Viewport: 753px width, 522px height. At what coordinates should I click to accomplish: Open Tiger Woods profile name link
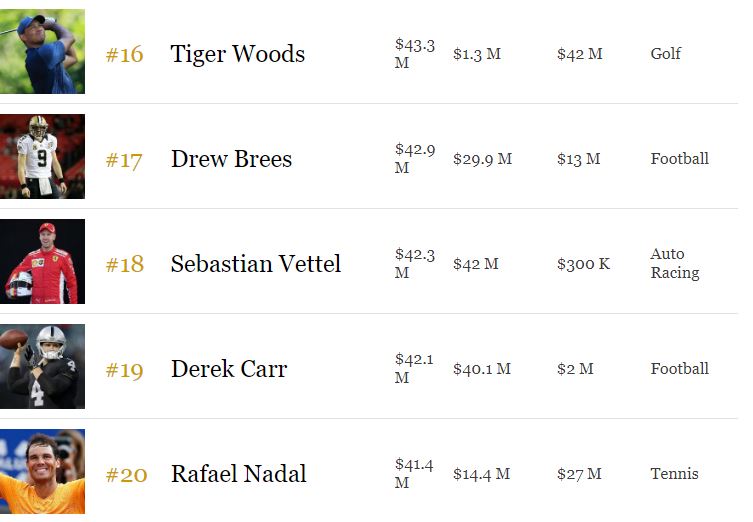click(x=238, y=54)
